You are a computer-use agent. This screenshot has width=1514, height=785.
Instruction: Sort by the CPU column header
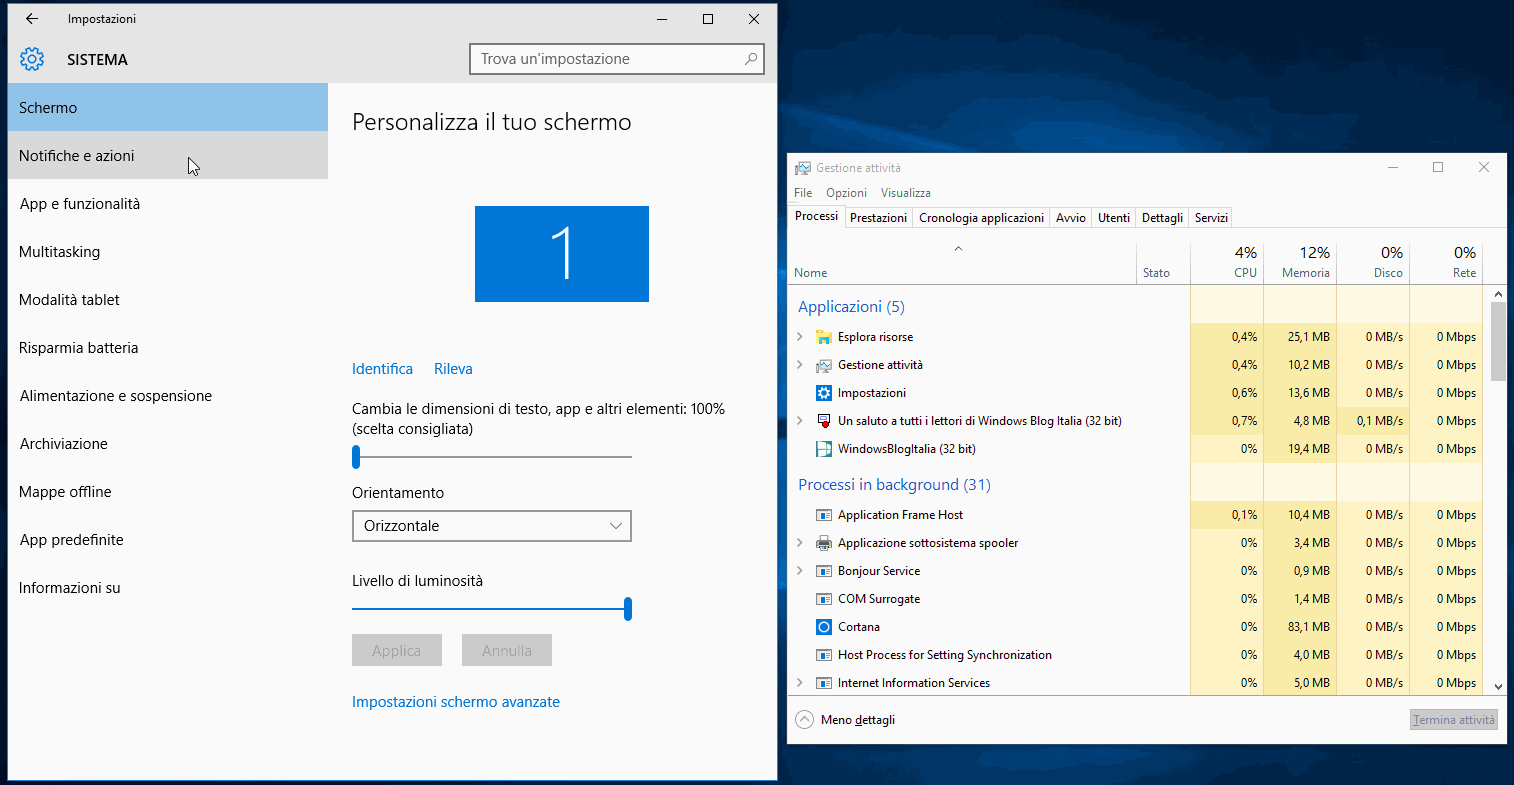[x=1227, y=262]
